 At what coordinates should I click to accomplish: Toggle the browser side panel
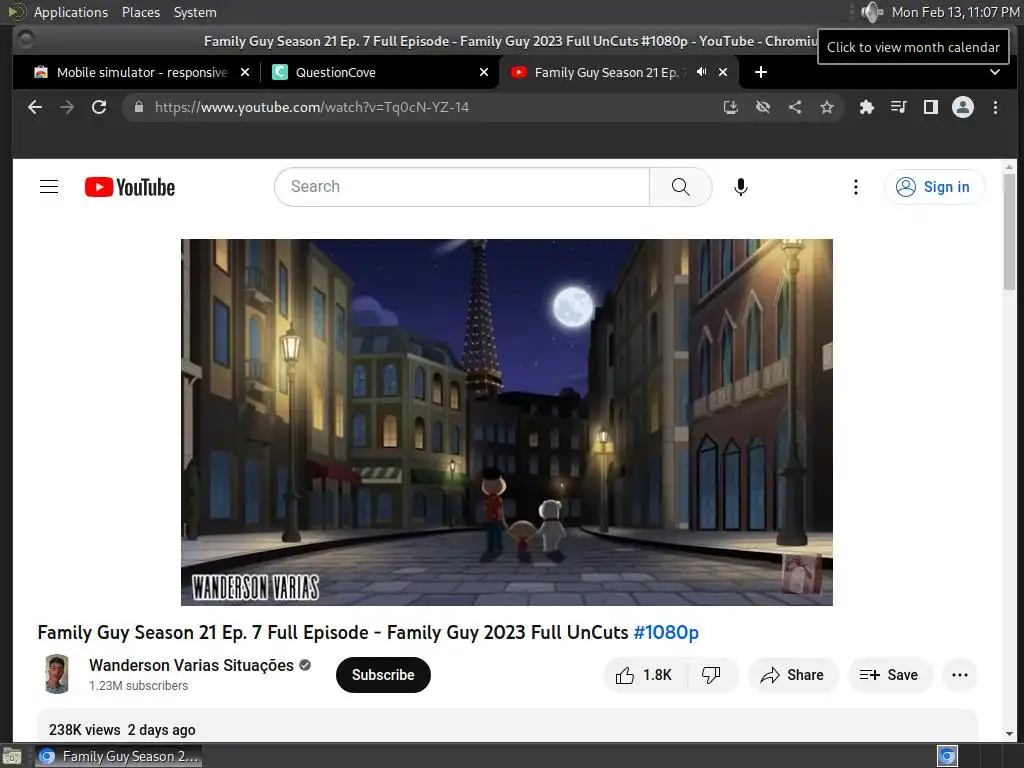tap(931, 107)
